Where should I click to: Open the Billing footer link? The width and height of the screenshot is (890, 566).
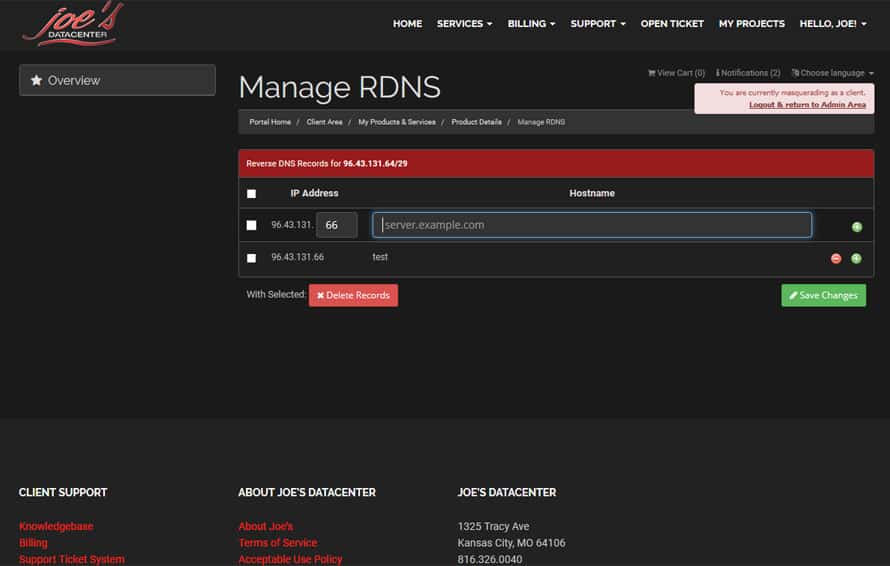tap(33, 543)
